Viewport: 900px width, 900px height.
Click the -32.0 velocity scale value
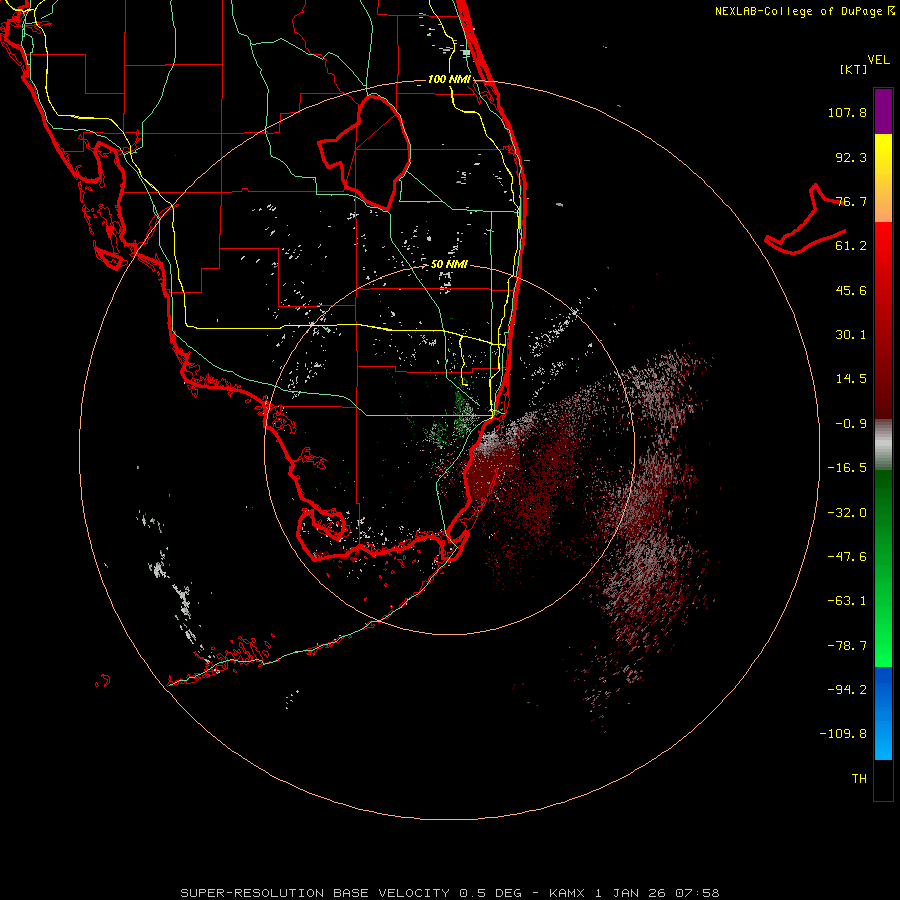tap(847, 513)
